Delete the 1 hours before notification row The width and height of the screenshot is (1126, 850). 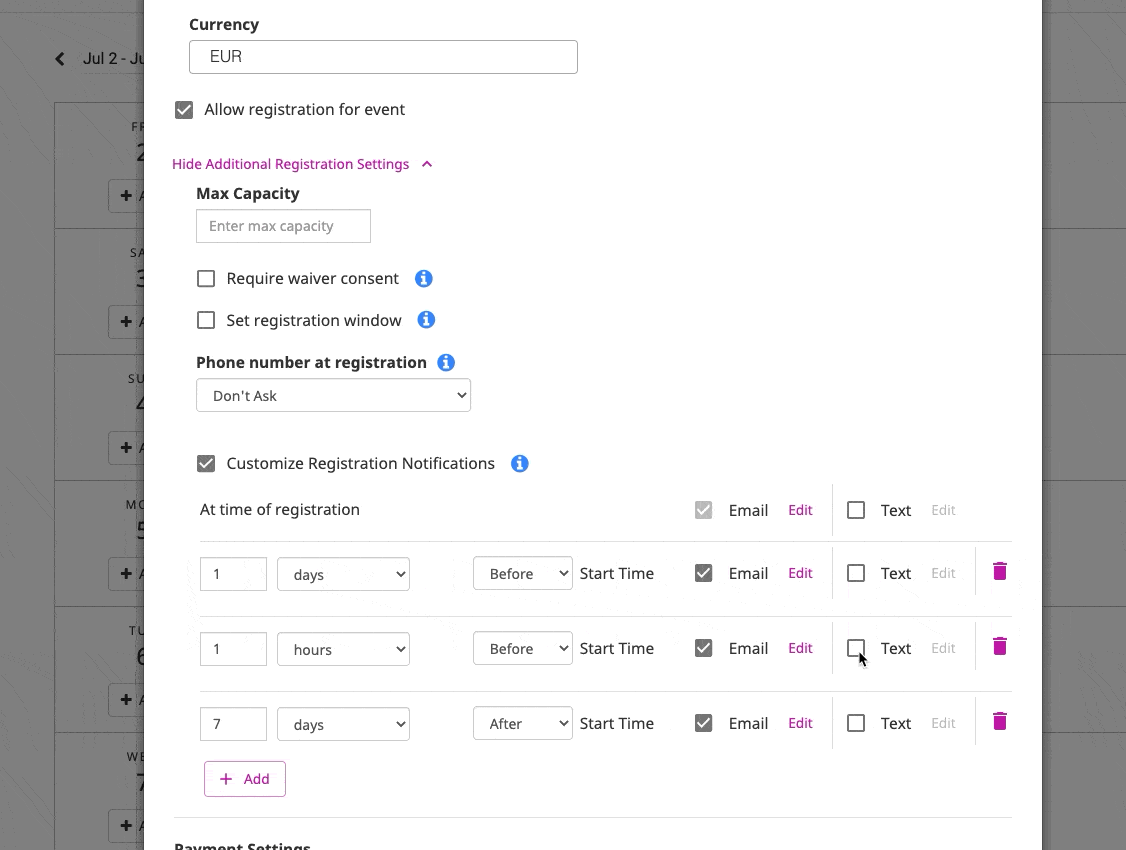click(1000, 646)
